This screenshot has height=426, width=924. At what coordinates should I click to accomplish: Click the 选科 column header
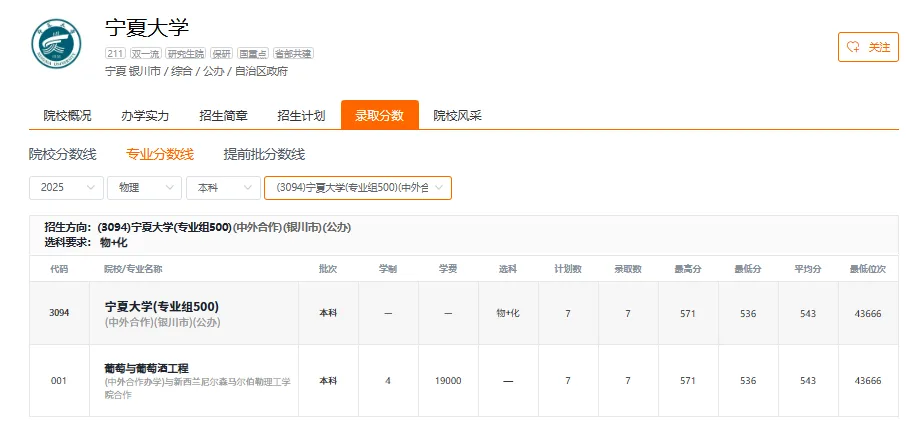[508, 269]
